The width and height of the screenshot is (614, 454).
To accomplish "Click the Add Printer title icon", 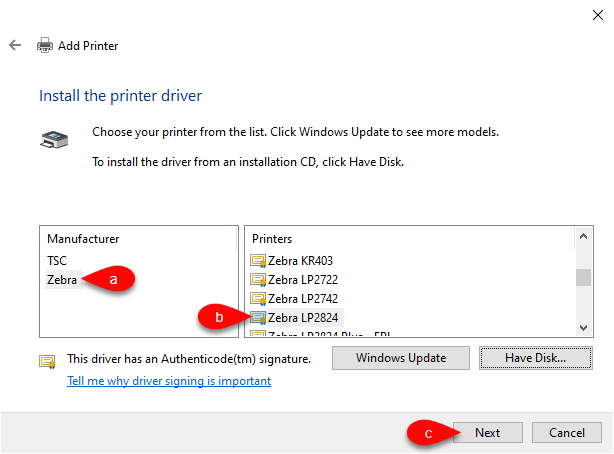I will coord(45,45).
